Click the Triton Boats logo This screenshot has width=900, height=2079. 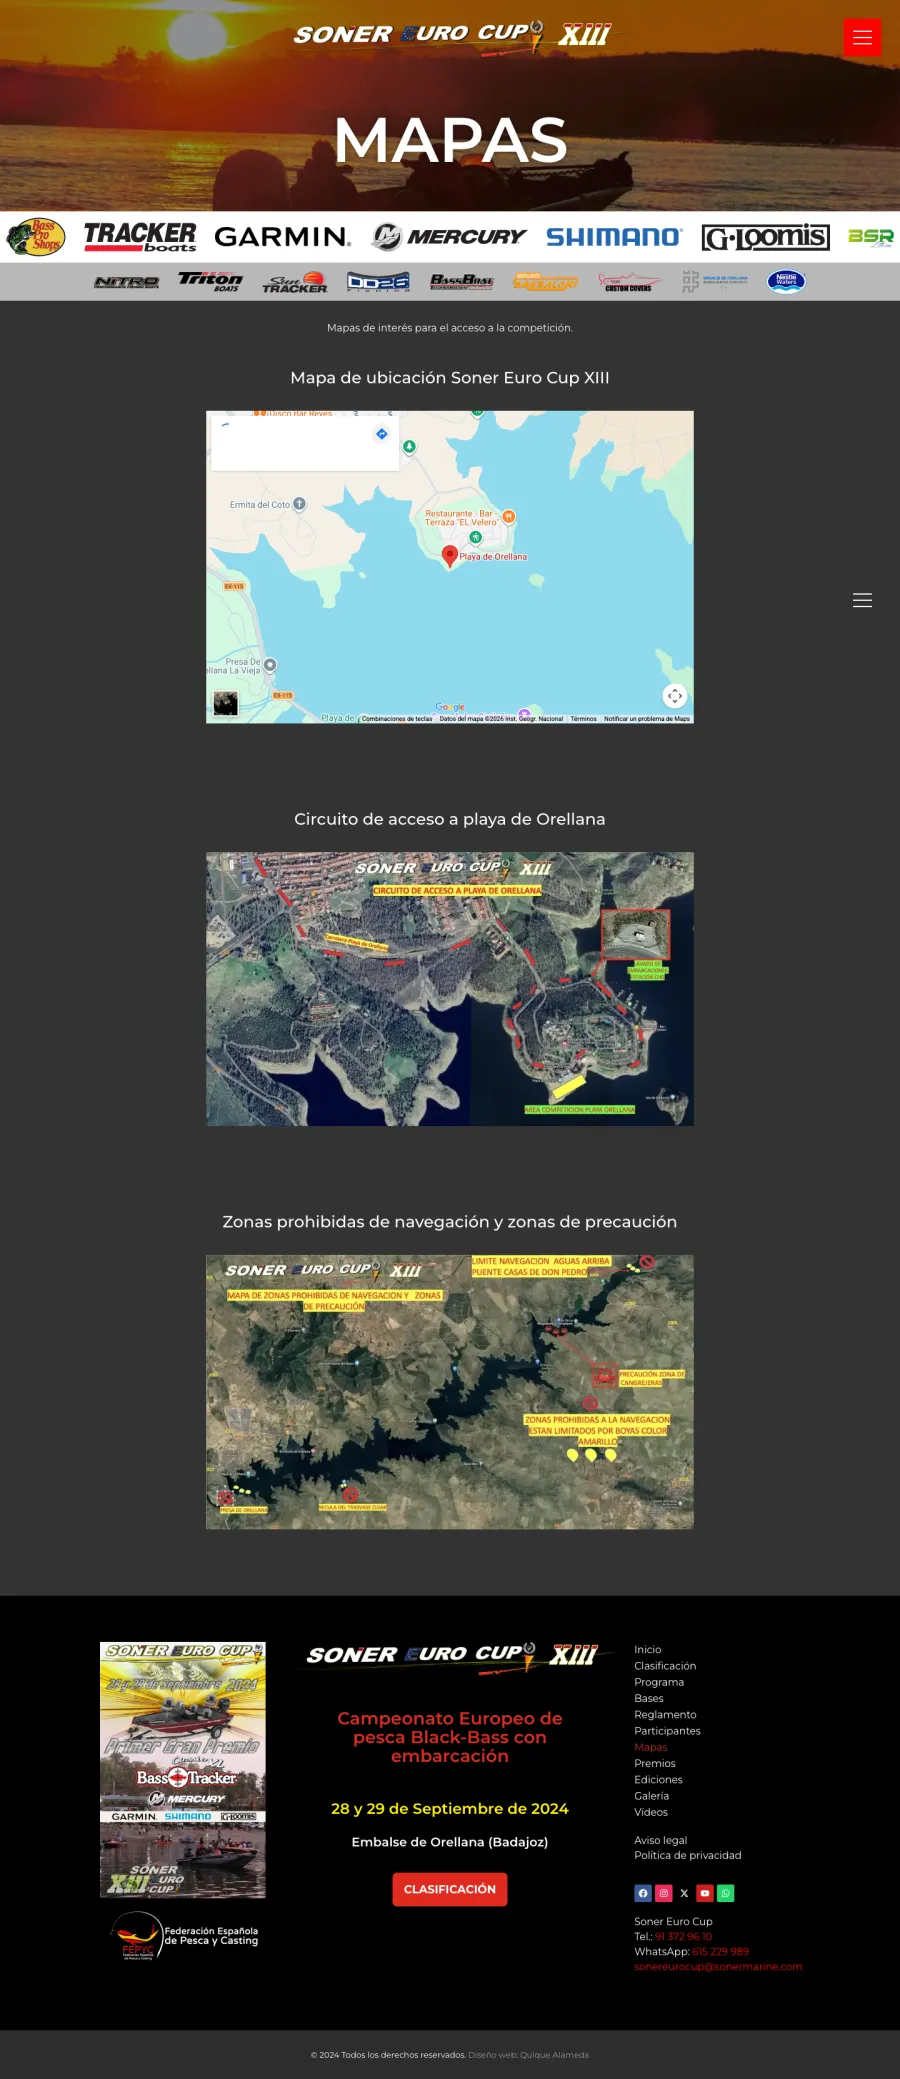(210, 281)
